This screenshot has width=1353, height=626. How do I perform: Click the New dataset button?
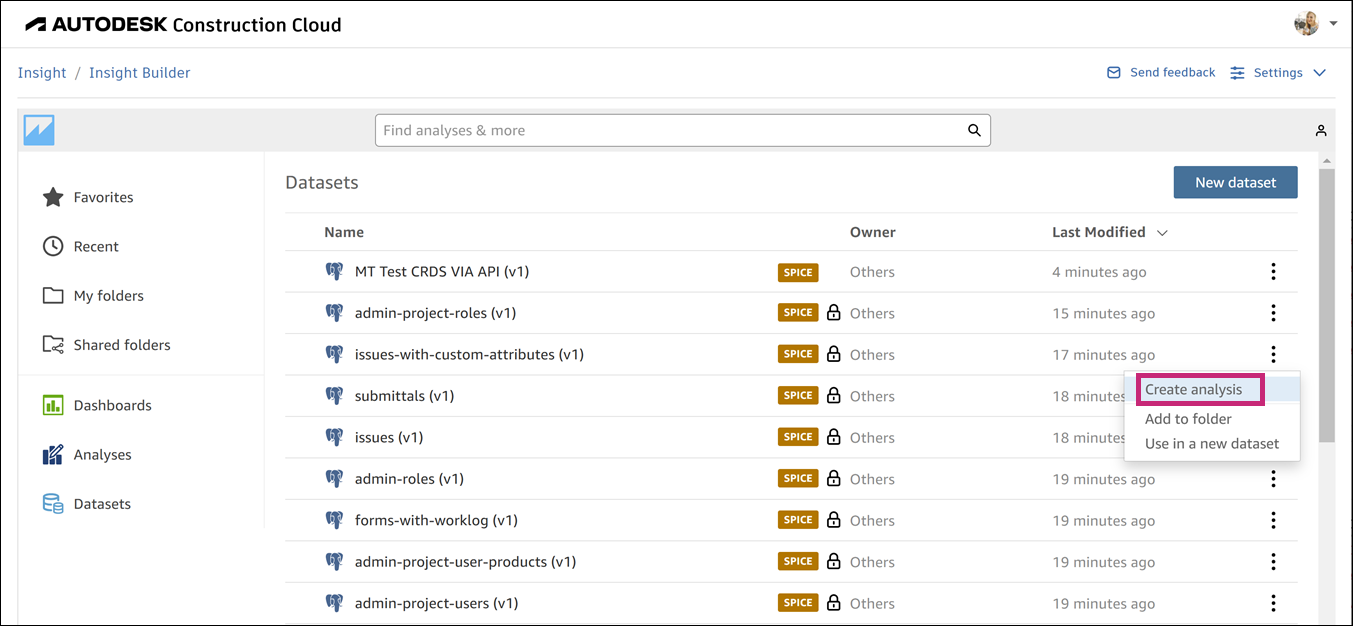pos(1235,182)
